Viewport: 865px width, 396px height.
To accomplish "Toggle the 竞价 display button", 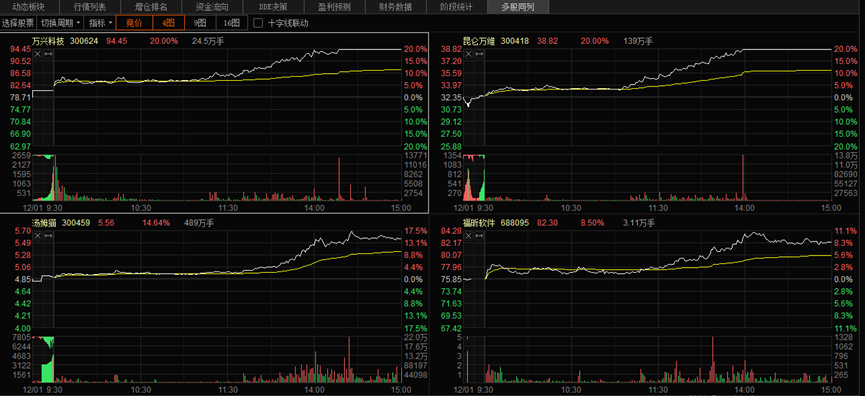I will point(134,23).
